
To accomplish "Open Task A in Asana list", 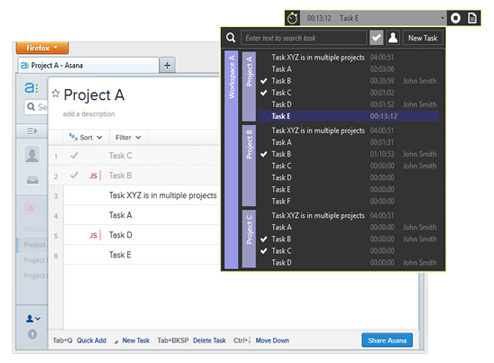I will click(120, 215).
